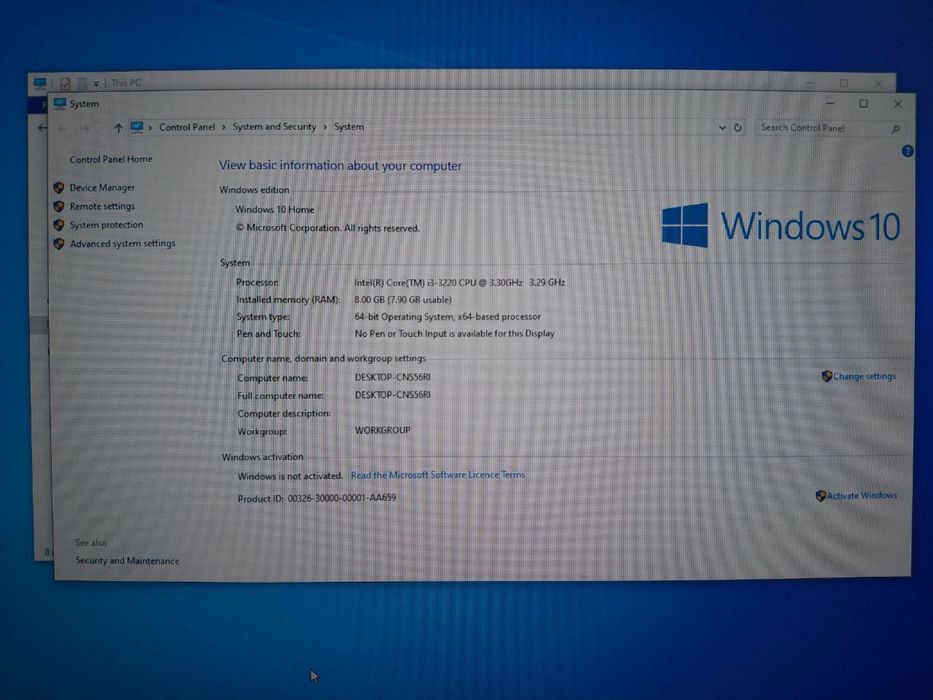Click the up arrow navigation icon
This screenshot has width=933, height=700.
pos(118,127)
